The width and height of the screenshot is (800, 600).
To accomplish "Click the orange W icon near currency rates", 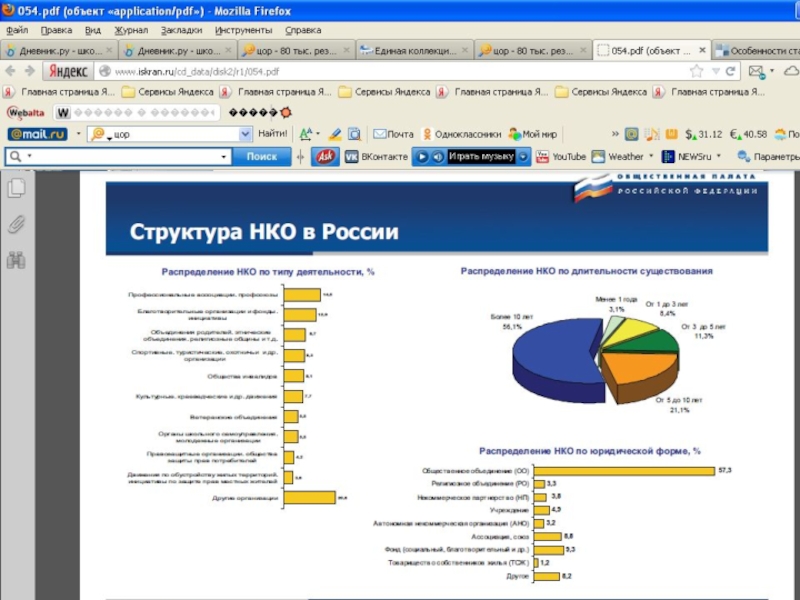I will [671, 134].
